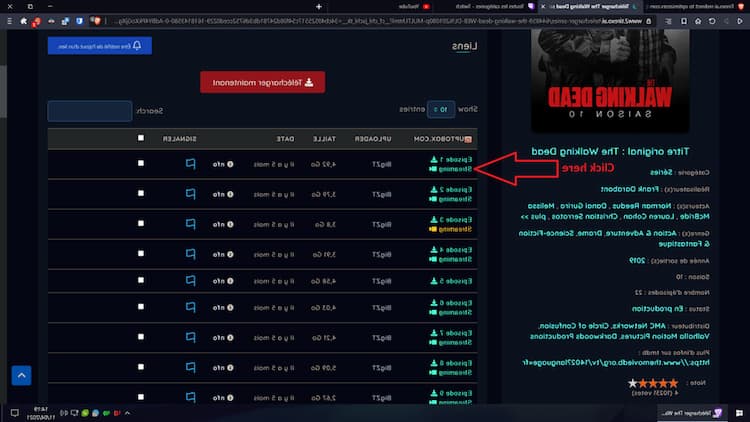Click the streaming icon under Episode 6

click(x=433, y=312)
